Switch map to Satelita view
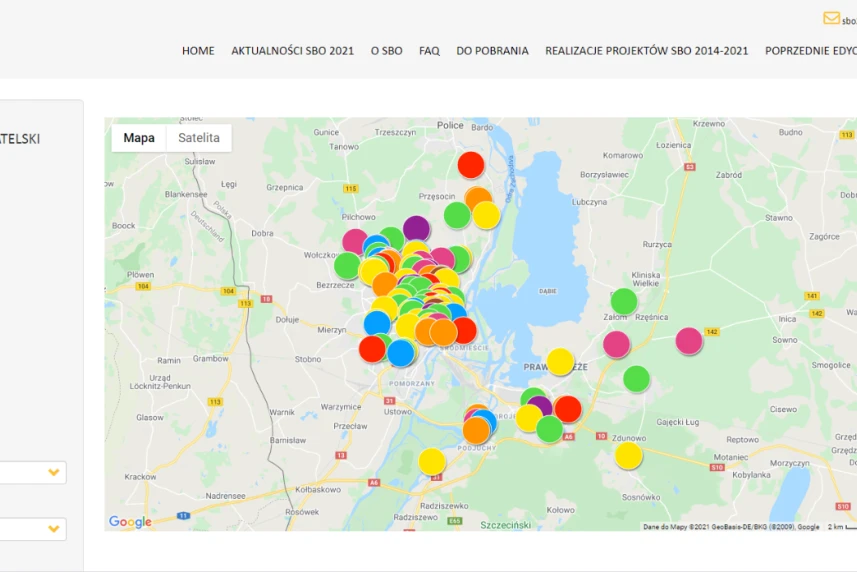This screenshot has width=857, height=572. [199, 138]
